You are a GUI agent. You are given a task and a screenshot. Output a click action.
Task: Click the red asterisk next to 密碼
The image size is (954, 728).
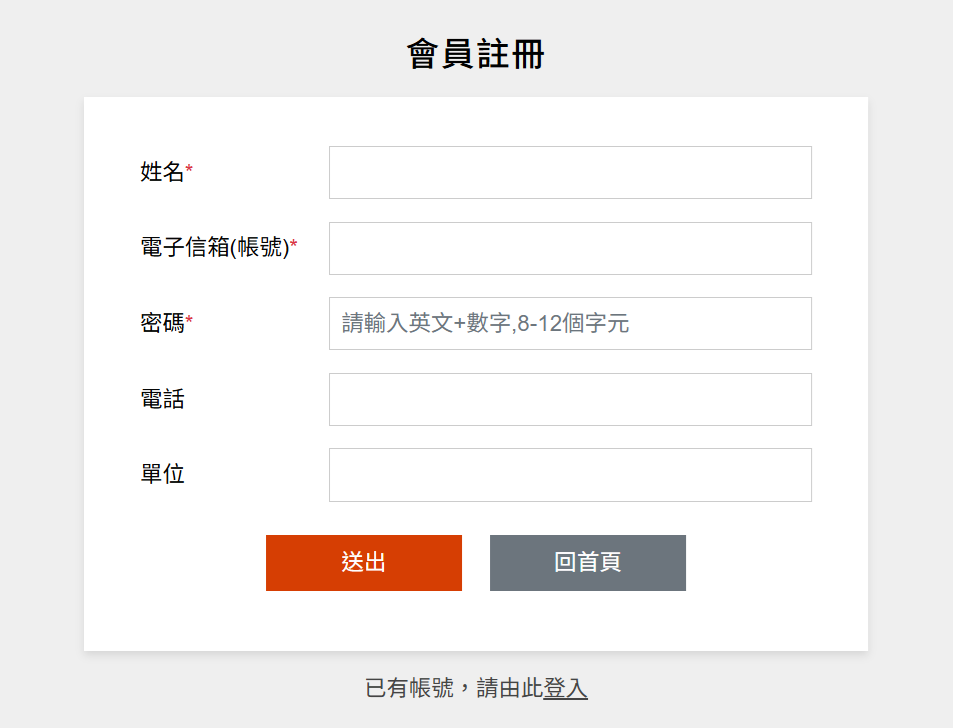[190, 322]
